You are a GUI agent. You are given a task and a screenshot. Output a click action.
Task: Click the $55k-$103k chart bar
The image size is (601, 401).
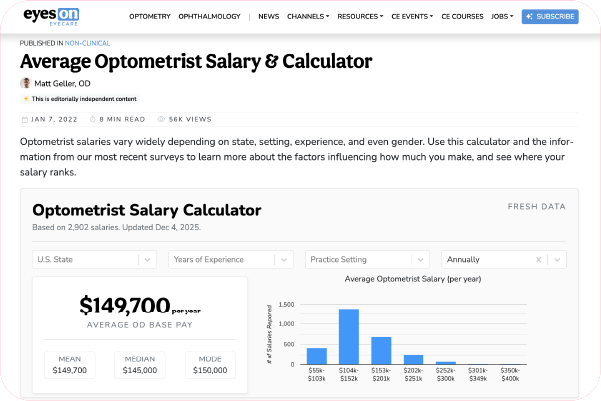[x=317, y=356]
